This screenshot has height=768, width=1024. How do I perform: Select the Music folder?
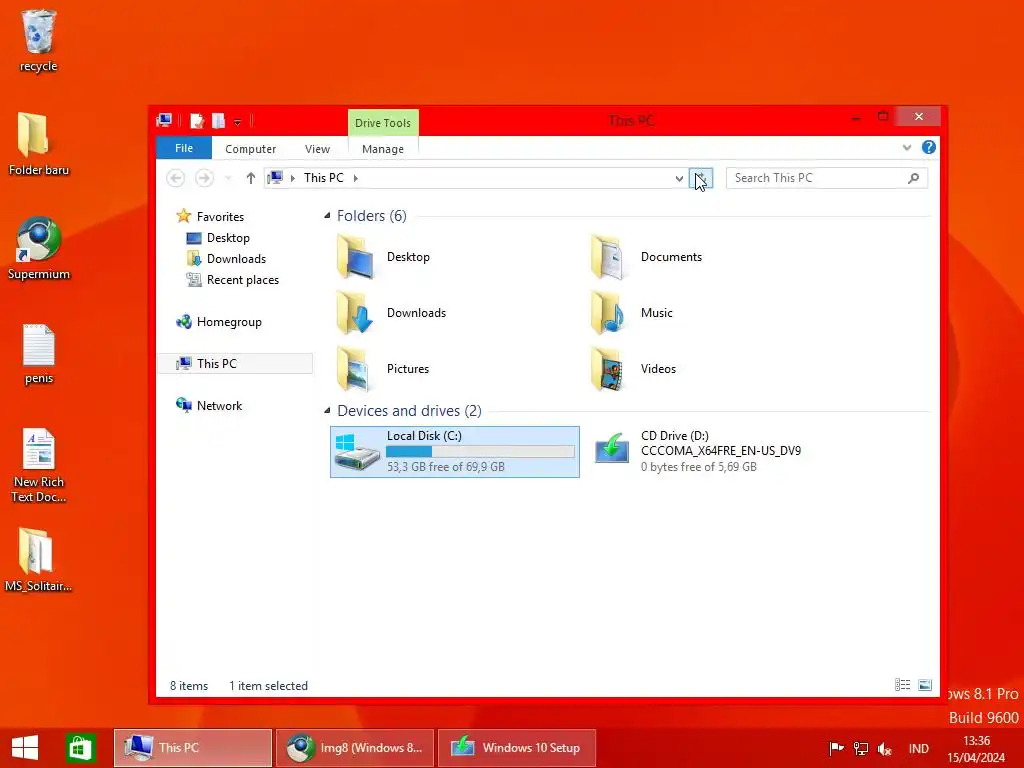point(631,313)
